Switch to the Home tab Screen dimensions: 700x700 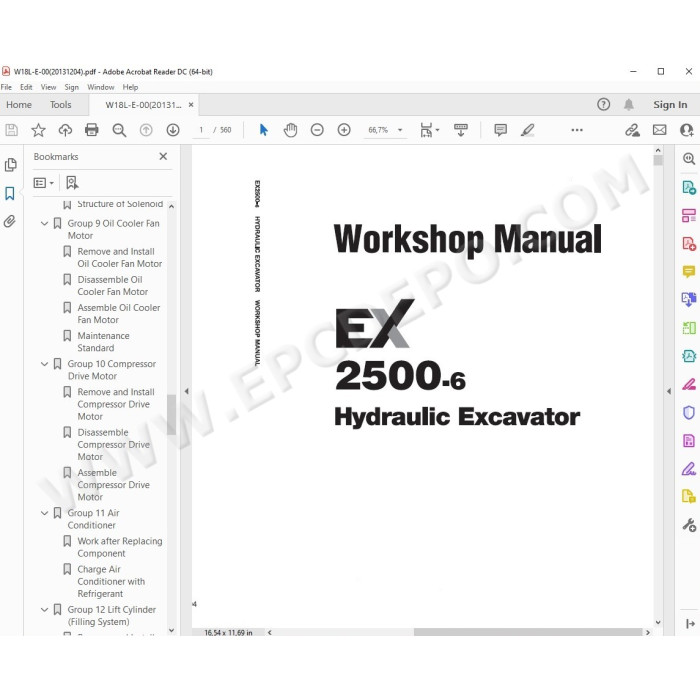pyautogui.click(x=19, y=104)
